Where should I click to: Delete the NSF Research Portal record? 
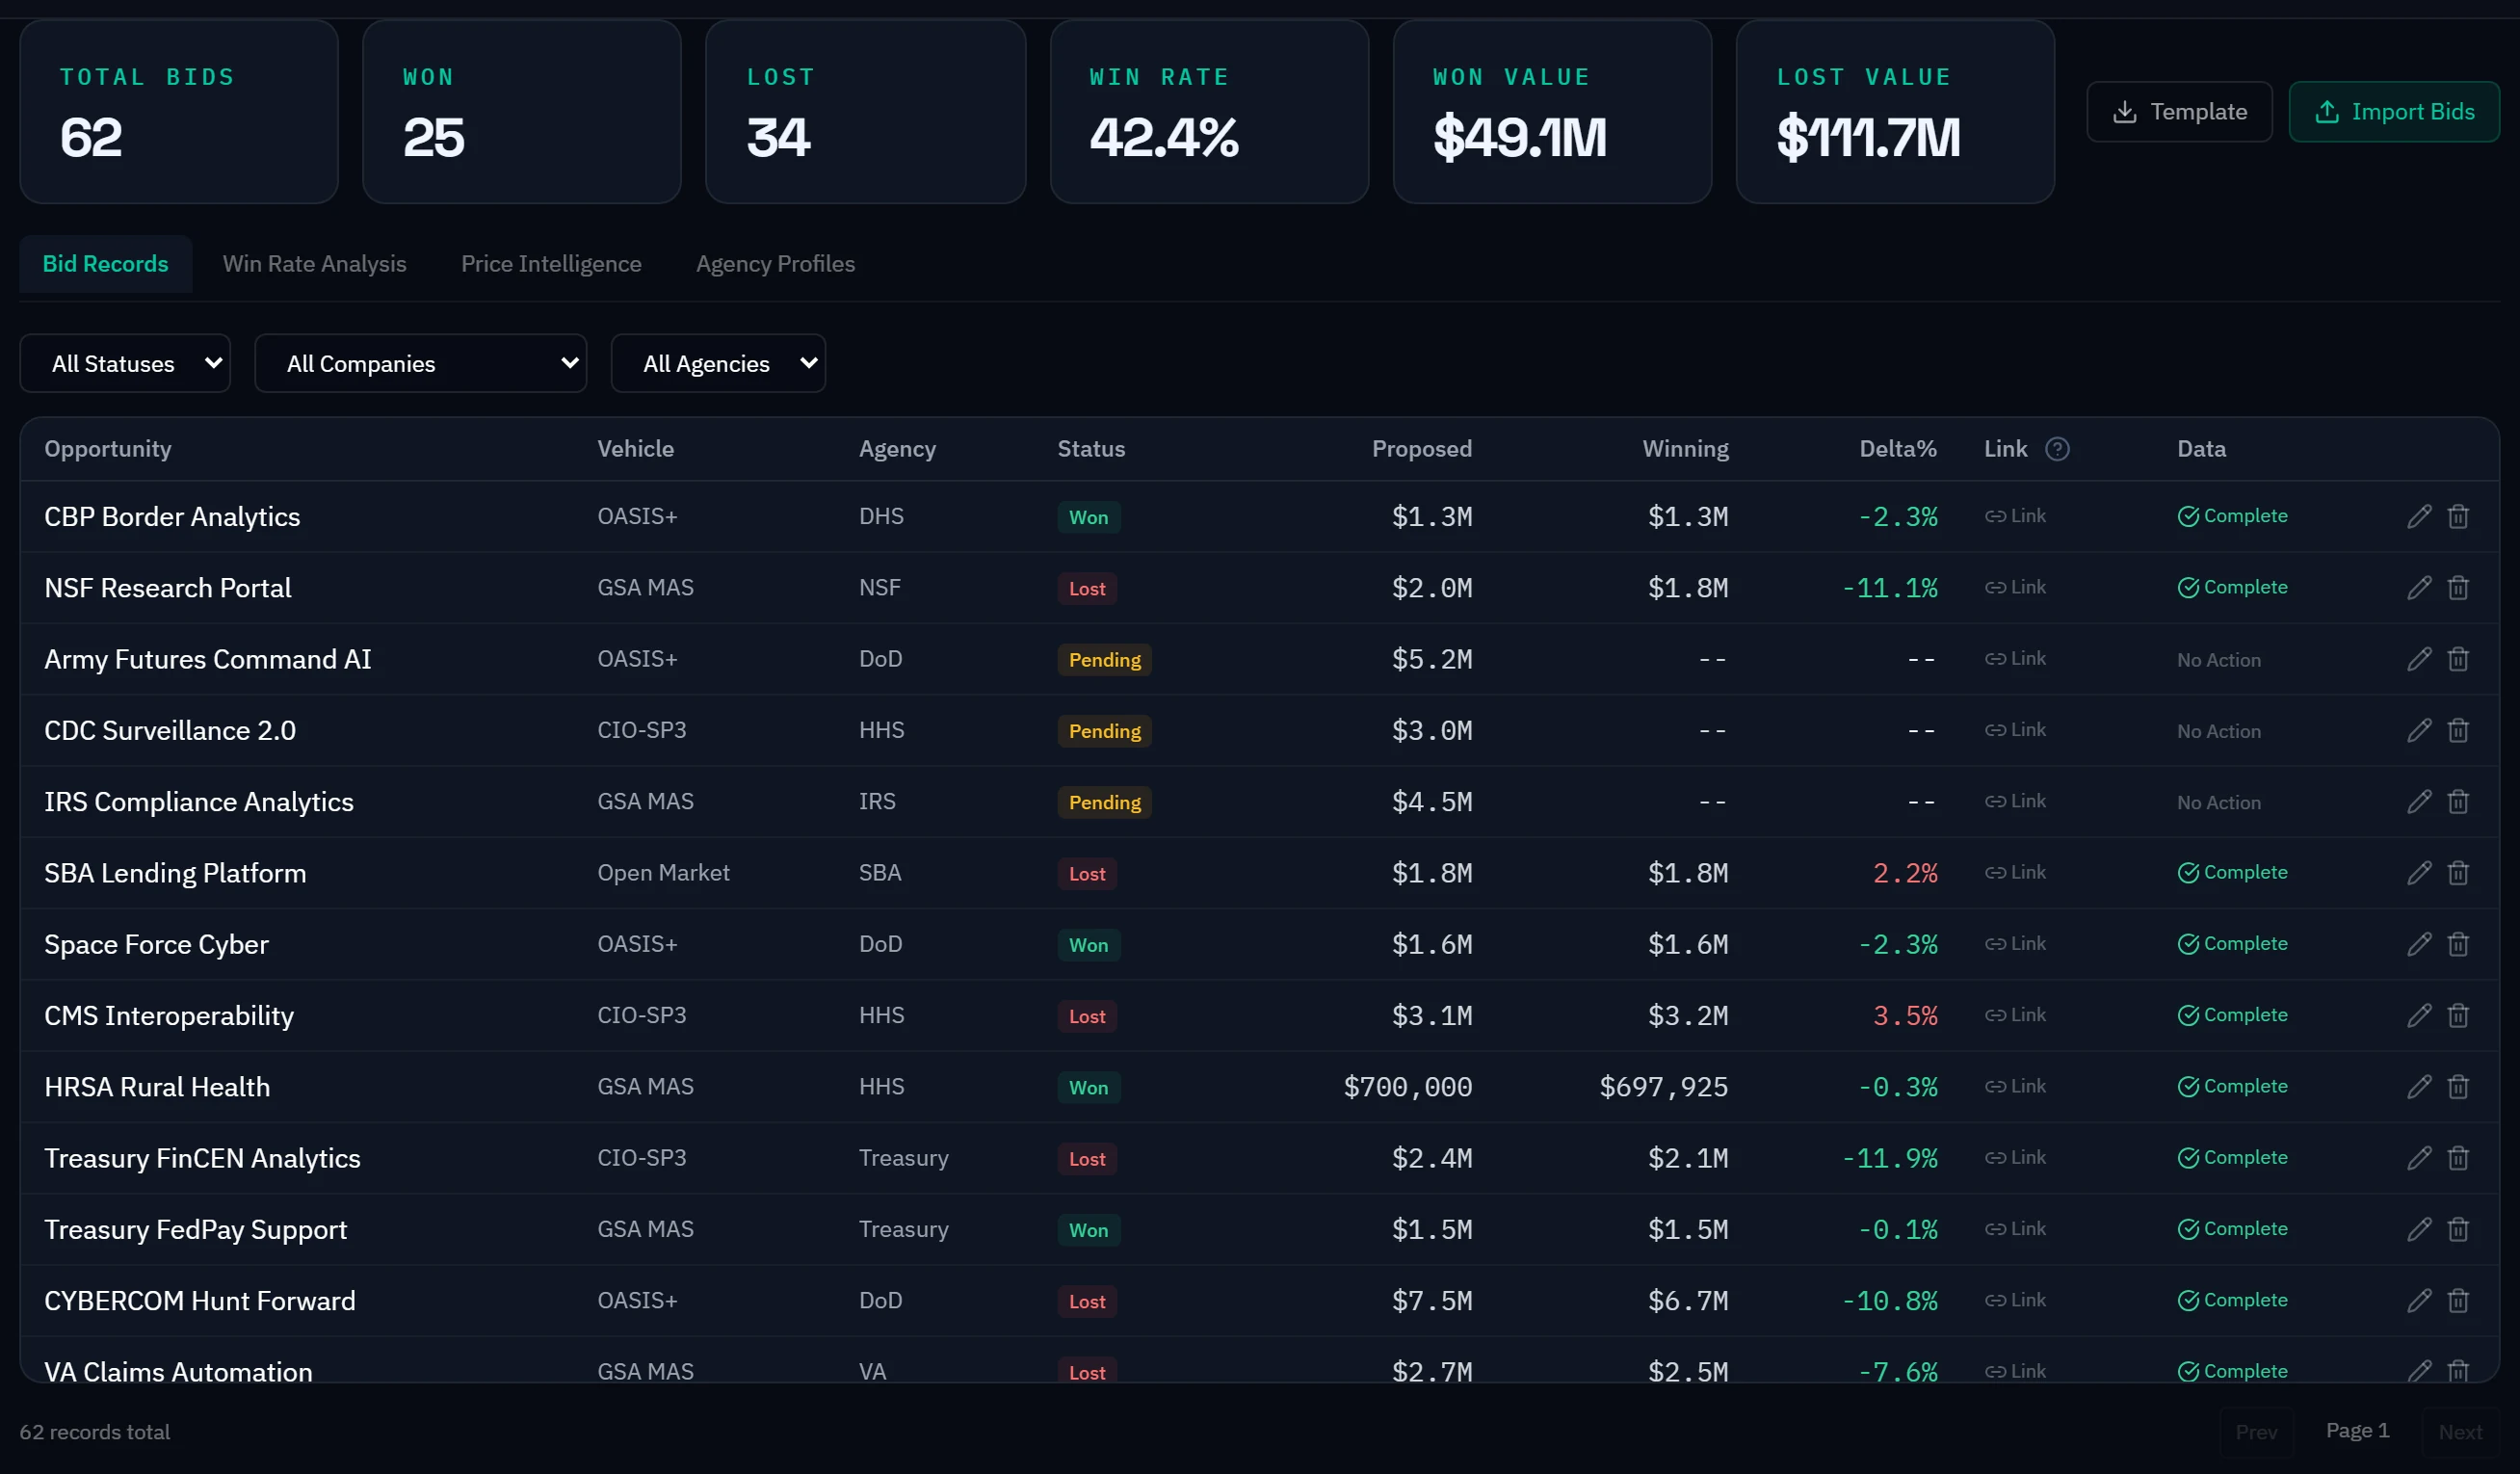[2458, 588]
